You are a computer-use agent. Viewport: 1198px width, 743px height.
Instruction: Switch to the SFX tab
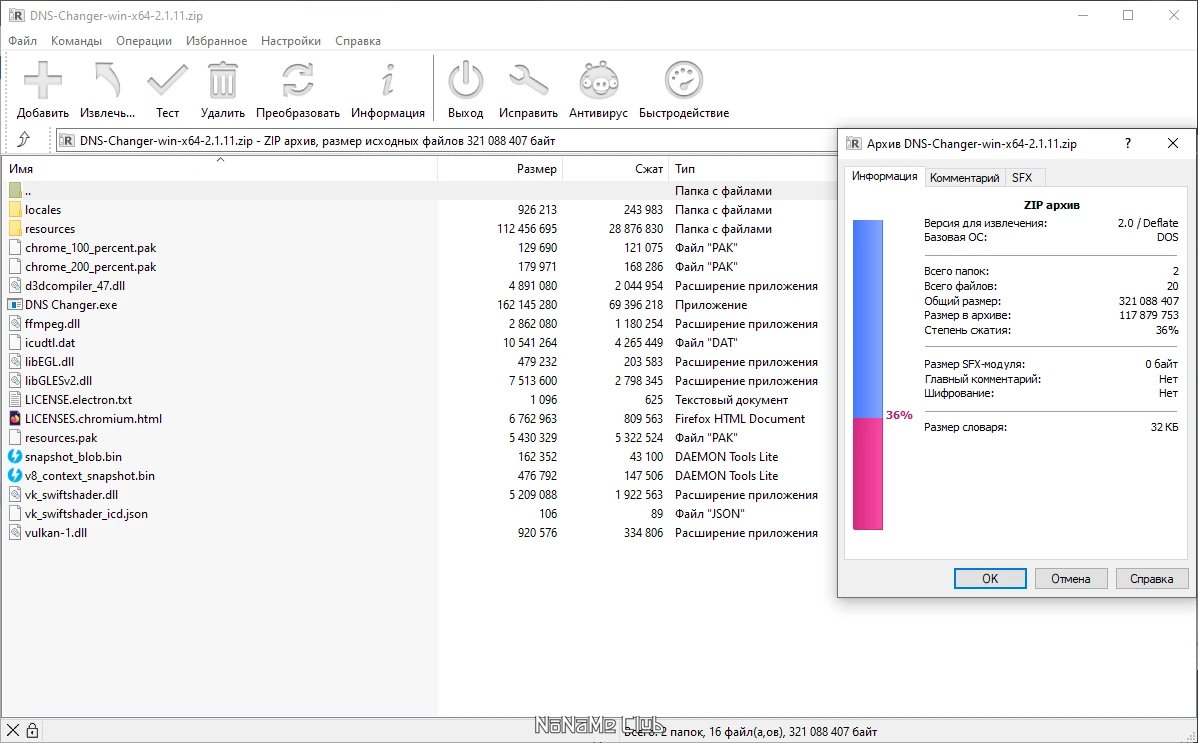coord(1023,176)
